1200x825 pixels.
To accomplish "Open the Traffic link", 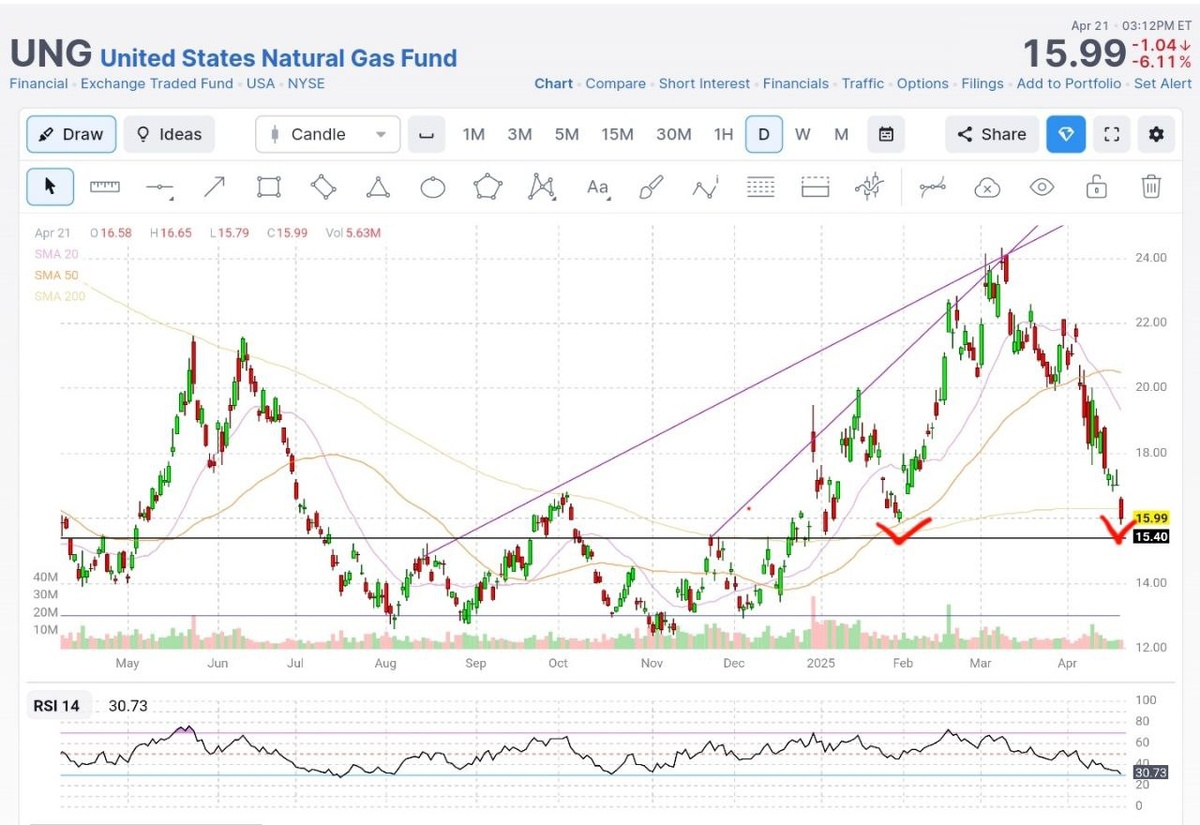I will [x=863, y=84].
